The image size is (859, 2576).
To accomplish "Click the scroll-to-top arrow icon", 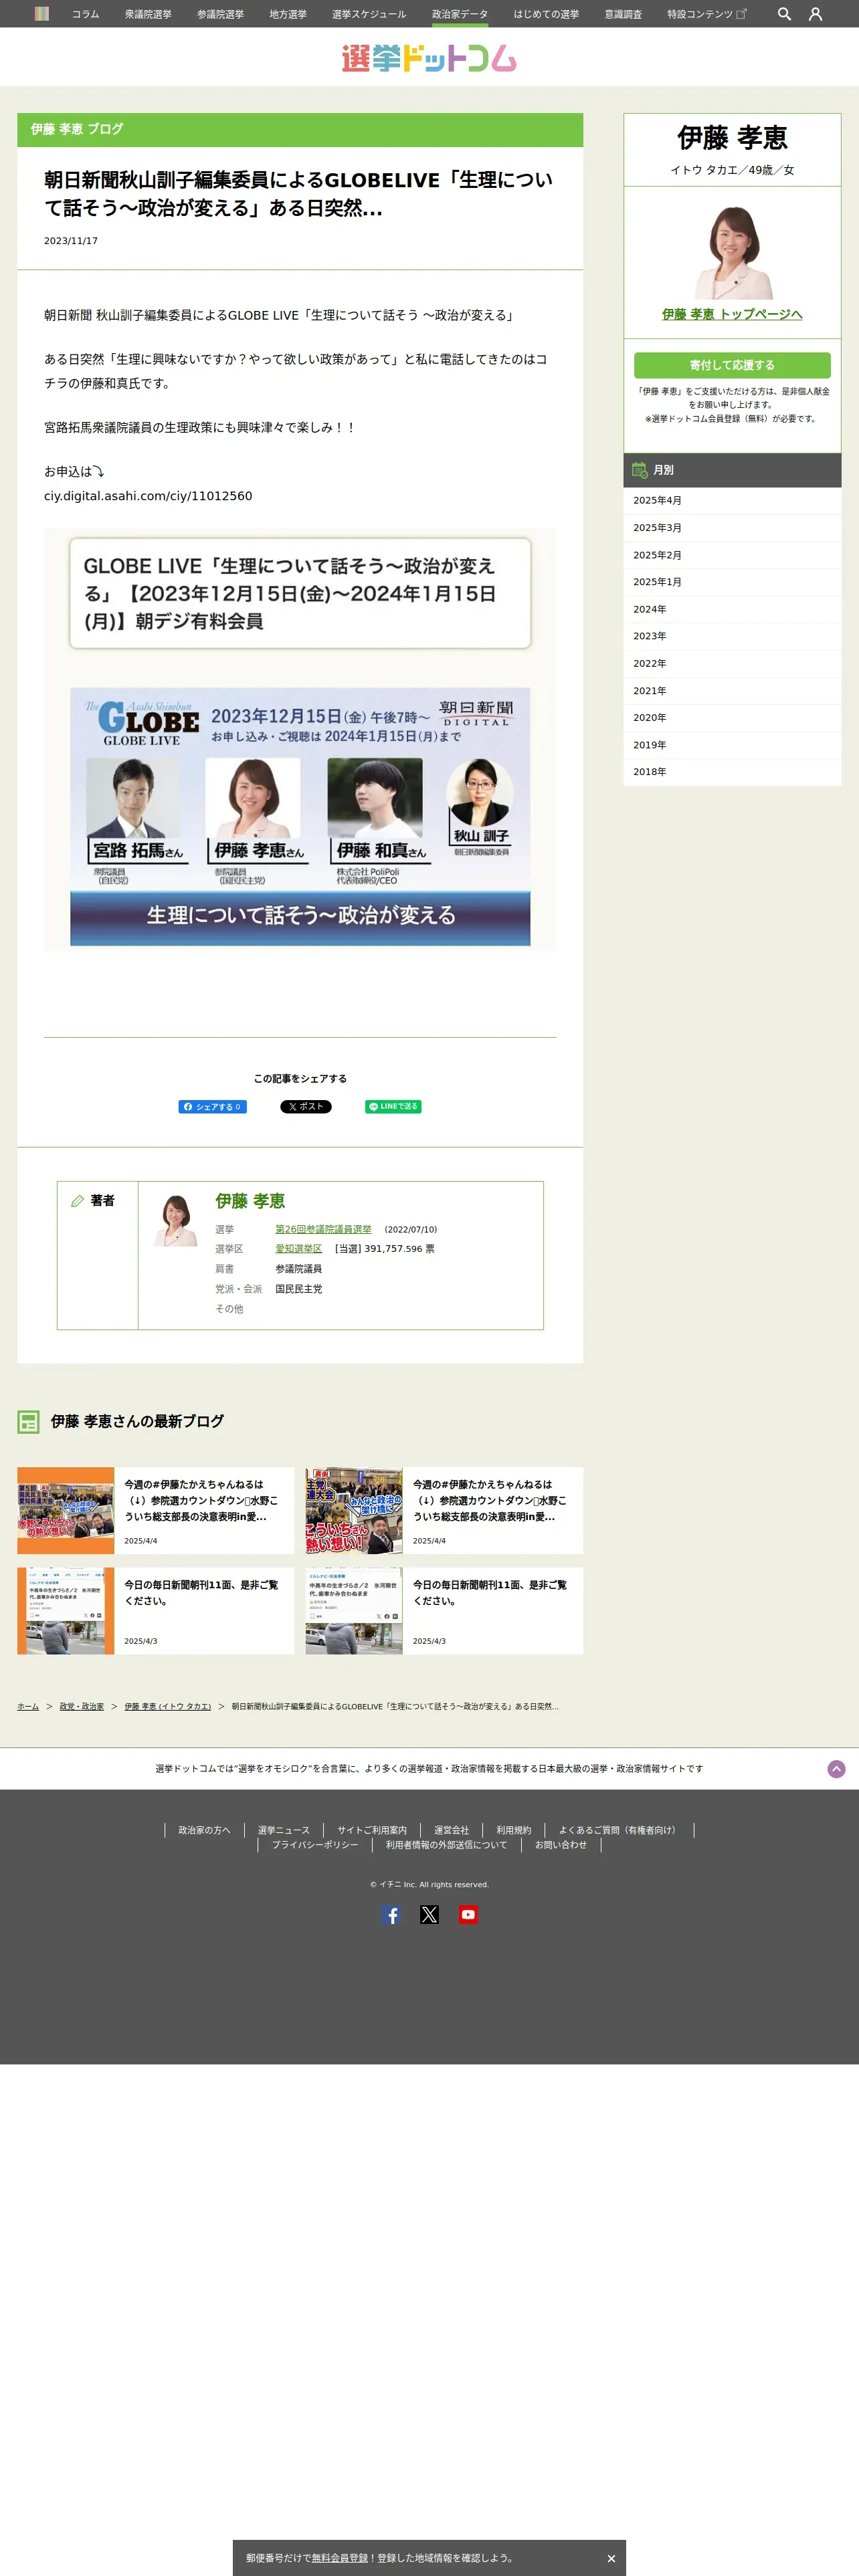I will (836, 1768).
